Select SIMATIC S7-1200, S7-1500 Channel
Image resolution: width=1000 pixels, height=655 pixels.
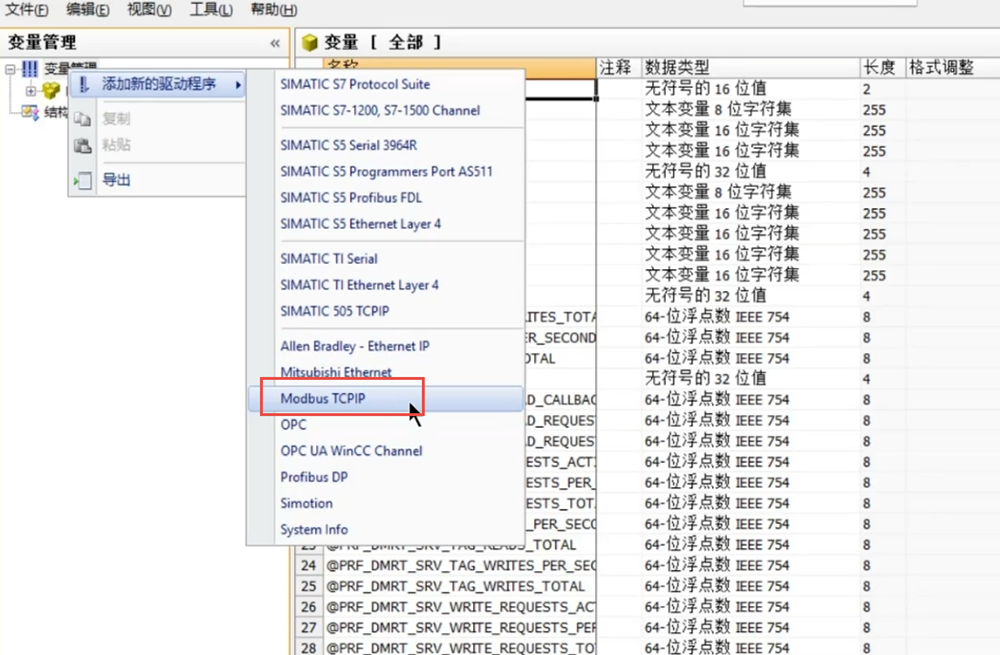coord(380,111)
